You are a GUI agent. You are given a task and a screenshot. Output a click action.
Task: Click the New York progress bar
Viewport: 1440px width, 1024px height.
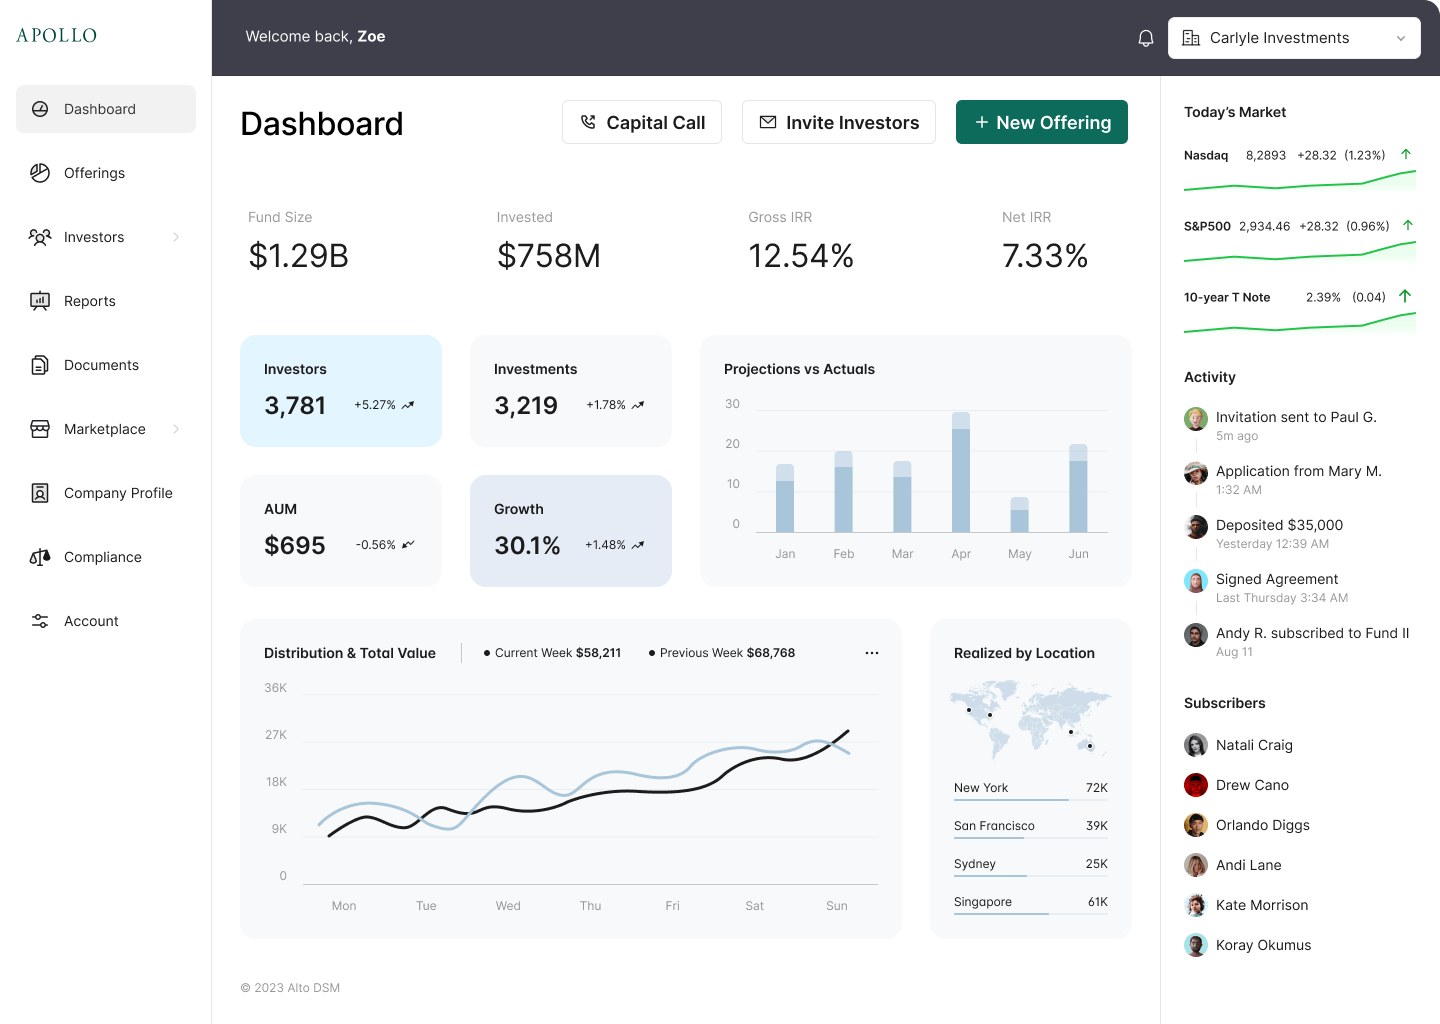(x=1031, y=800)
